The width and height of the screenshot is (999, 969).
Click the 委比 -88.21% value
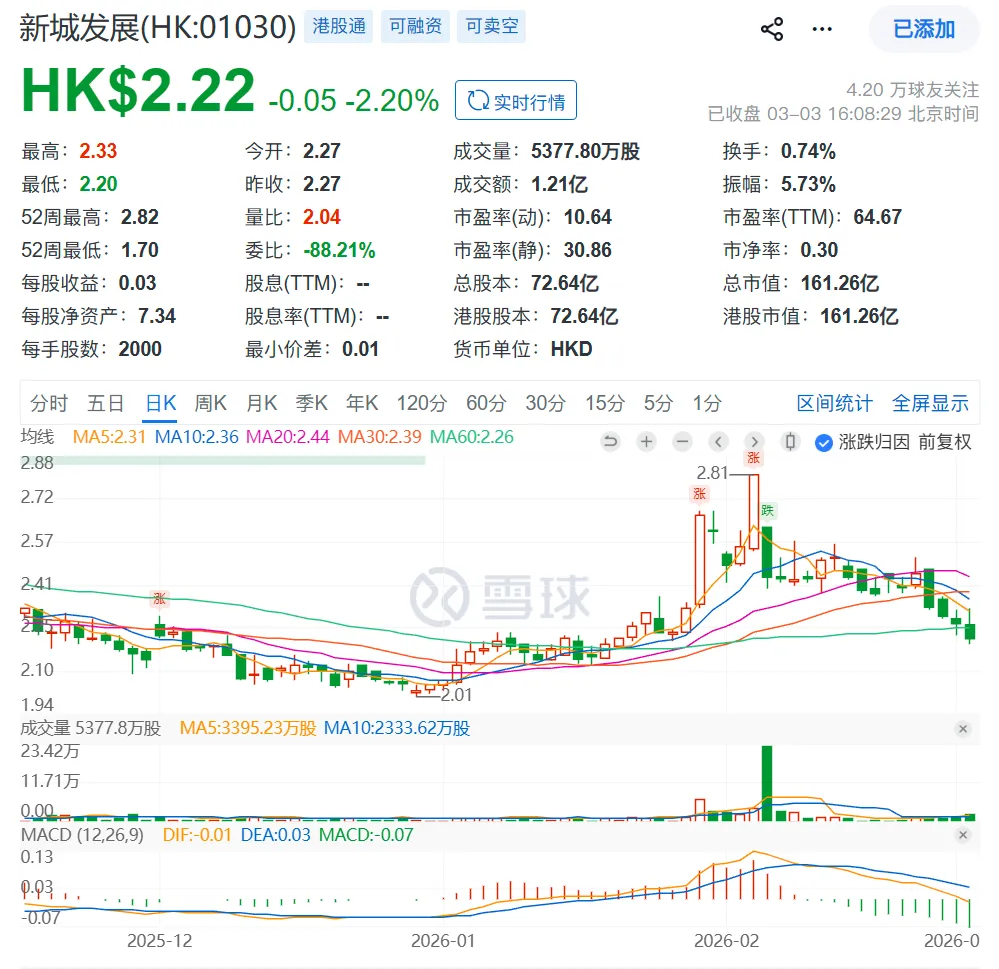point(339,250)
